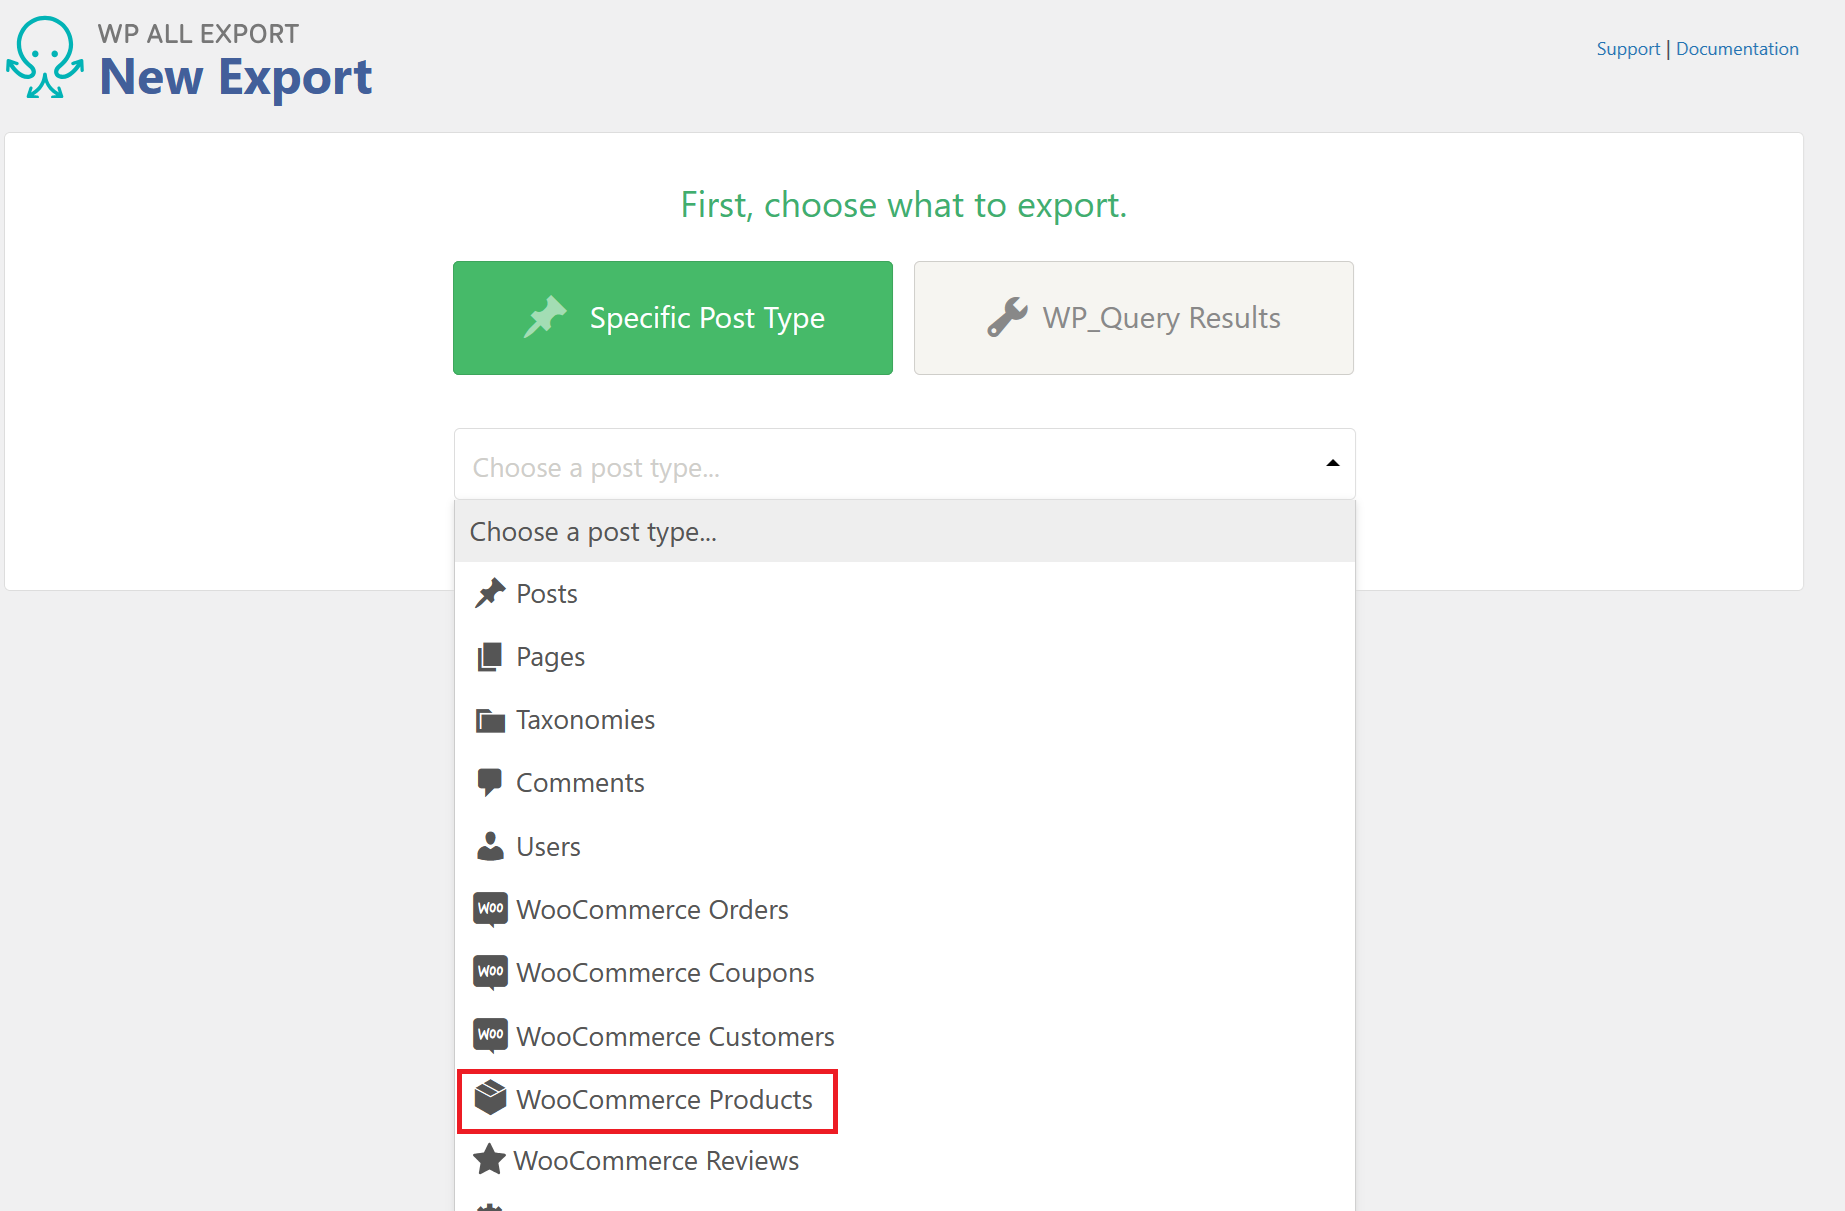Viewport: 1845px width, 1211px height.
Task: Select WooCommerce Customers option
Action: coord(905,1037)
